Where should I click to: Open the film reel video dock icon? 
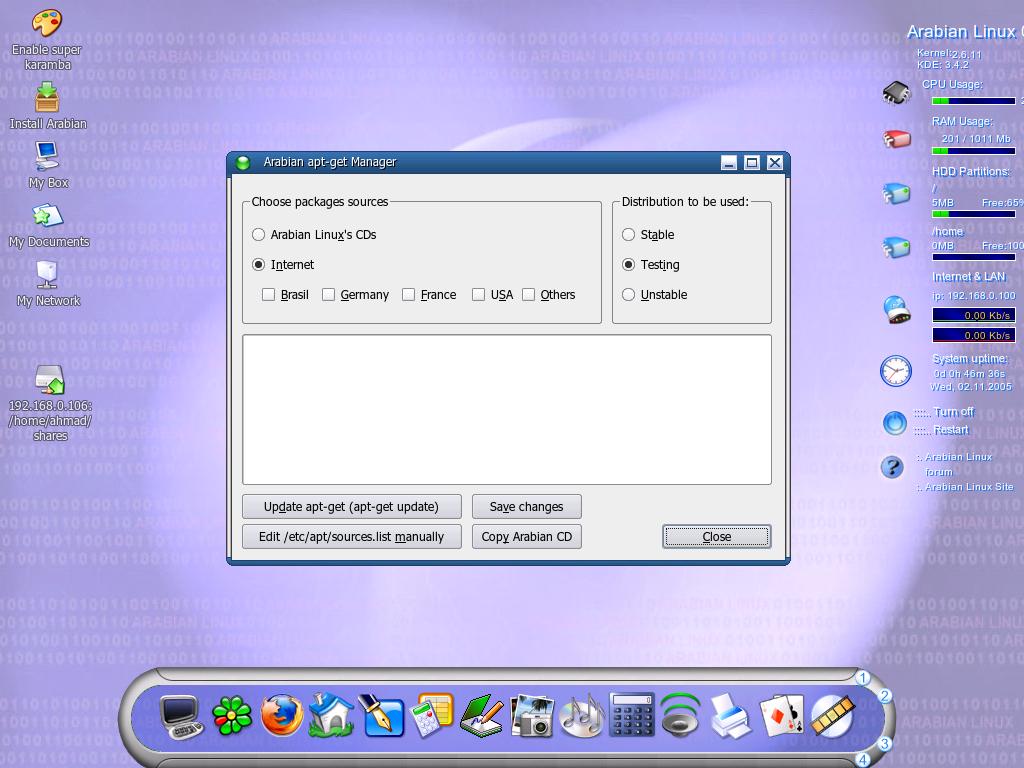click(x=832, y=716)
